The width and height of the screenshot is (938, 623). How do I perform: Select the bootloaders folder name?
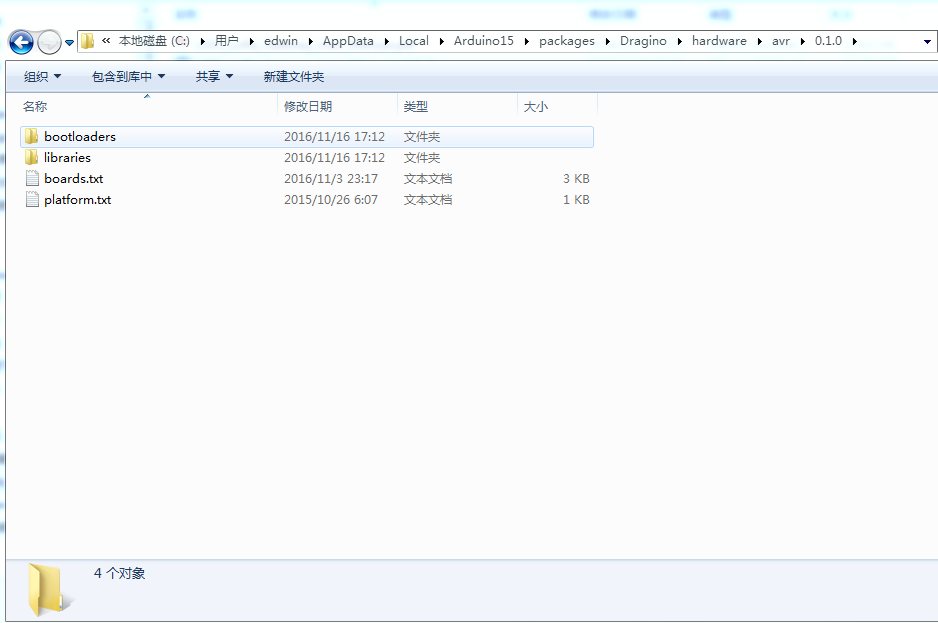(x=80, y=136)
